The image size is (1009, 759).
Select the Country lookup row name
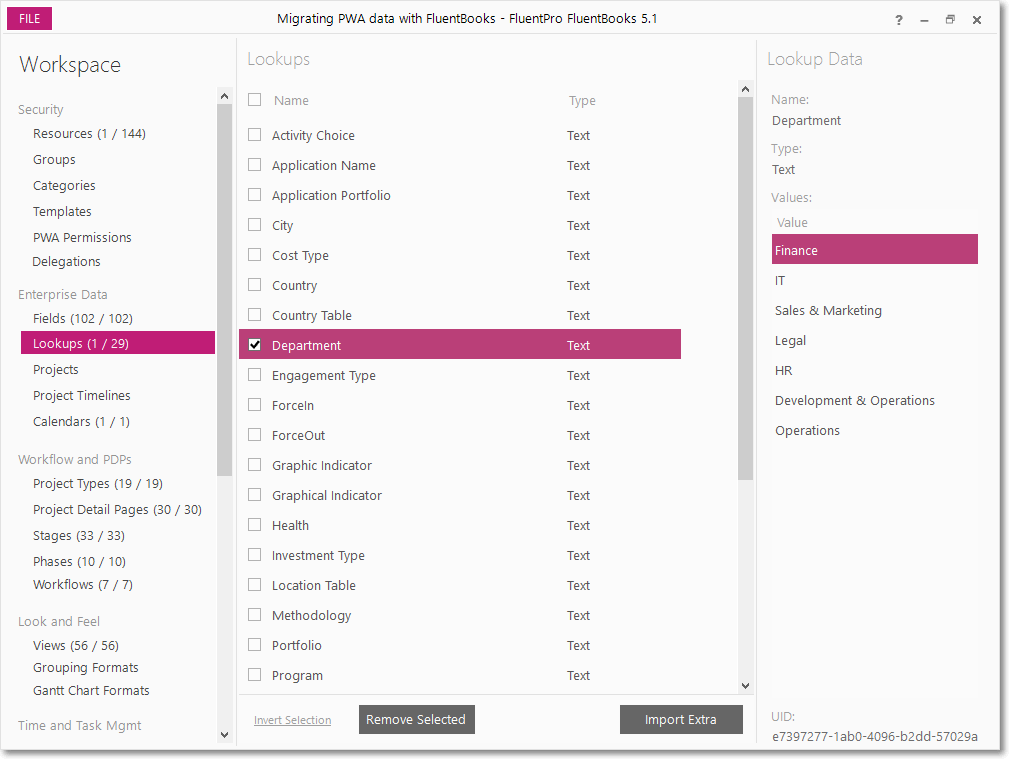click(294, 286)
